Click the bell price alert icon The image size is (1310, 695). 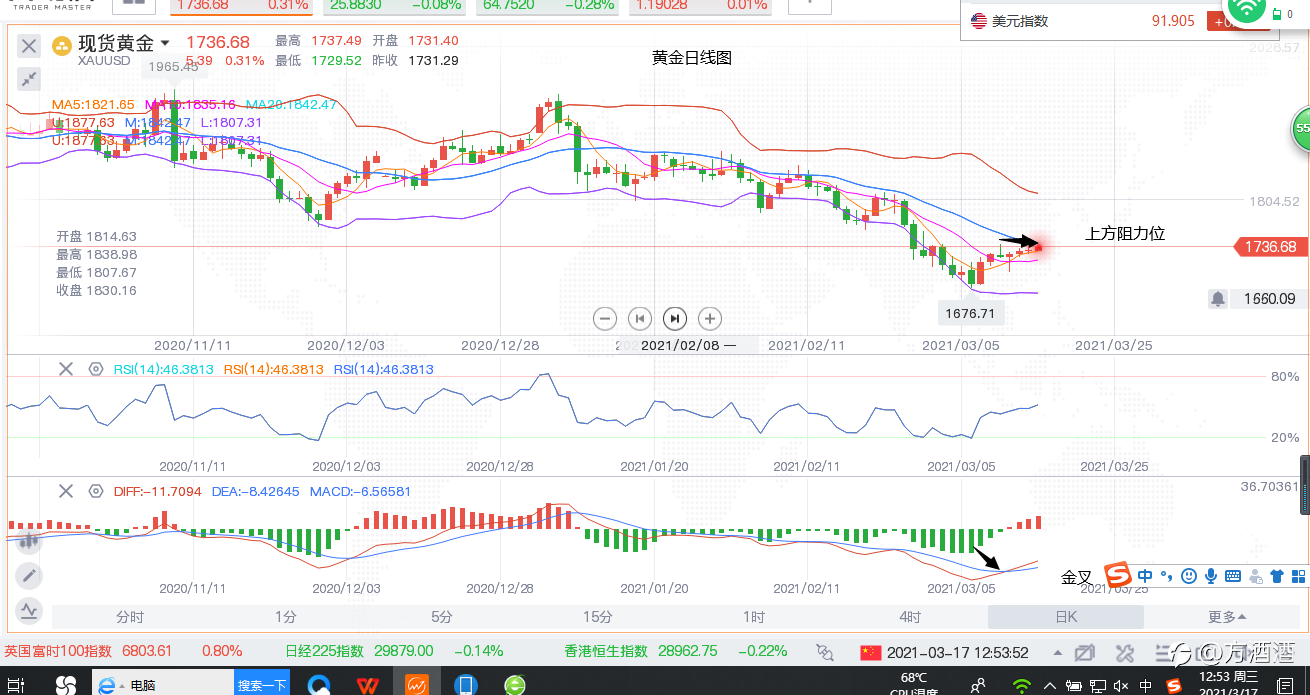1218,298
